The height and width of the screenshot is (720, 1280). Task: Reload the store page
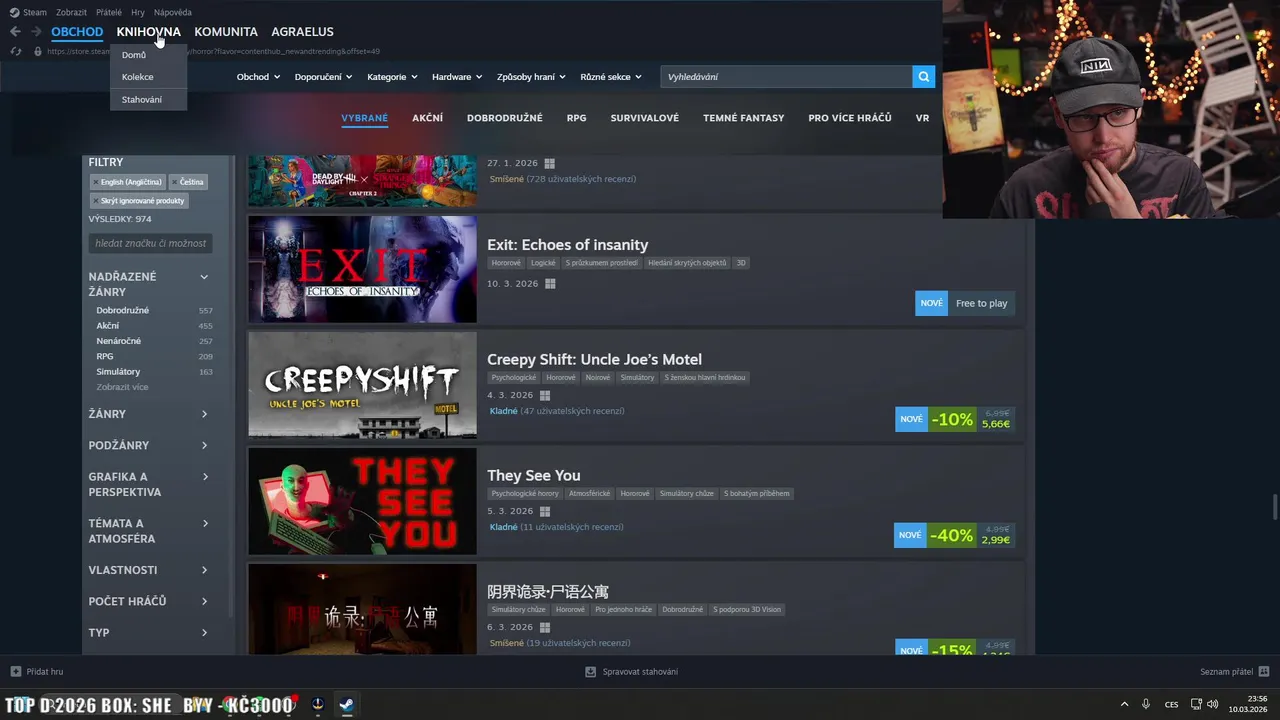point(15,51)
